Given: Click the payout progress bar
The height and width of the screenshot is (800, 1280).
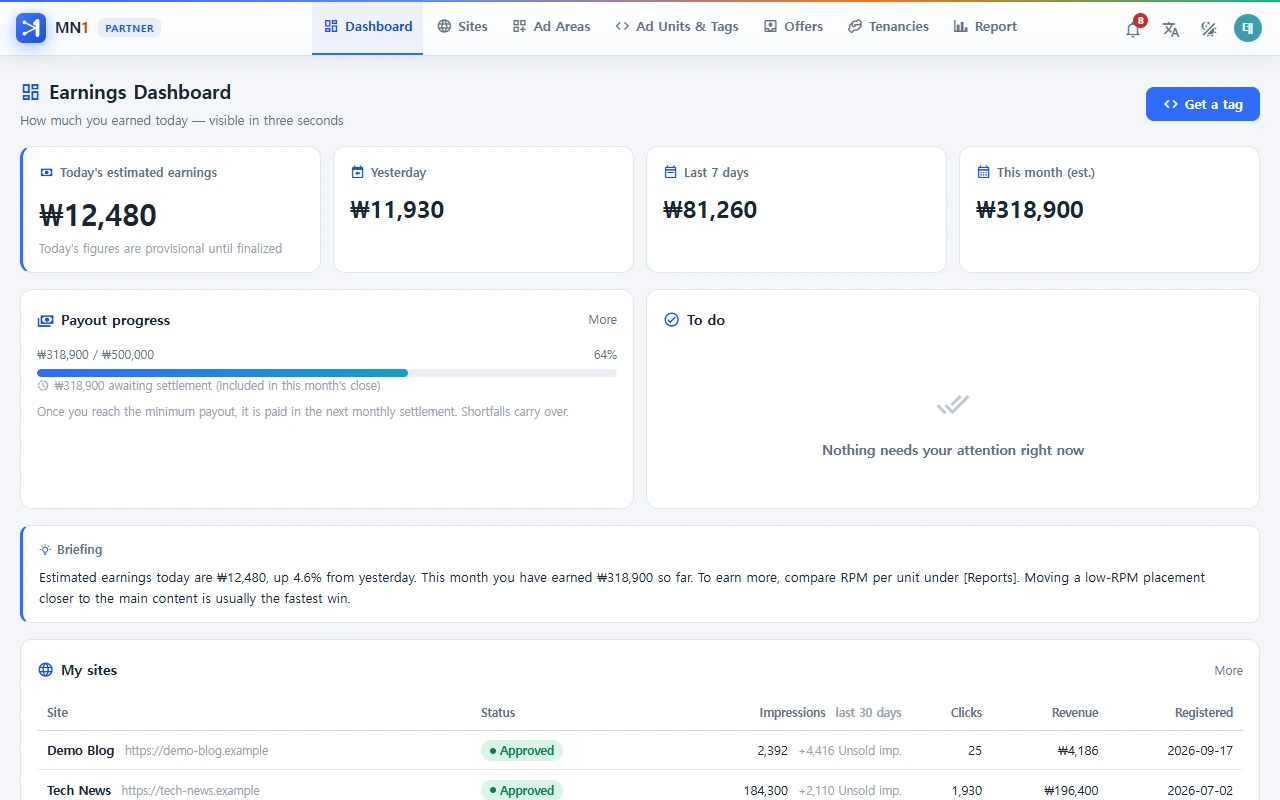Looking at the screenshot, I should pos(327,373).
